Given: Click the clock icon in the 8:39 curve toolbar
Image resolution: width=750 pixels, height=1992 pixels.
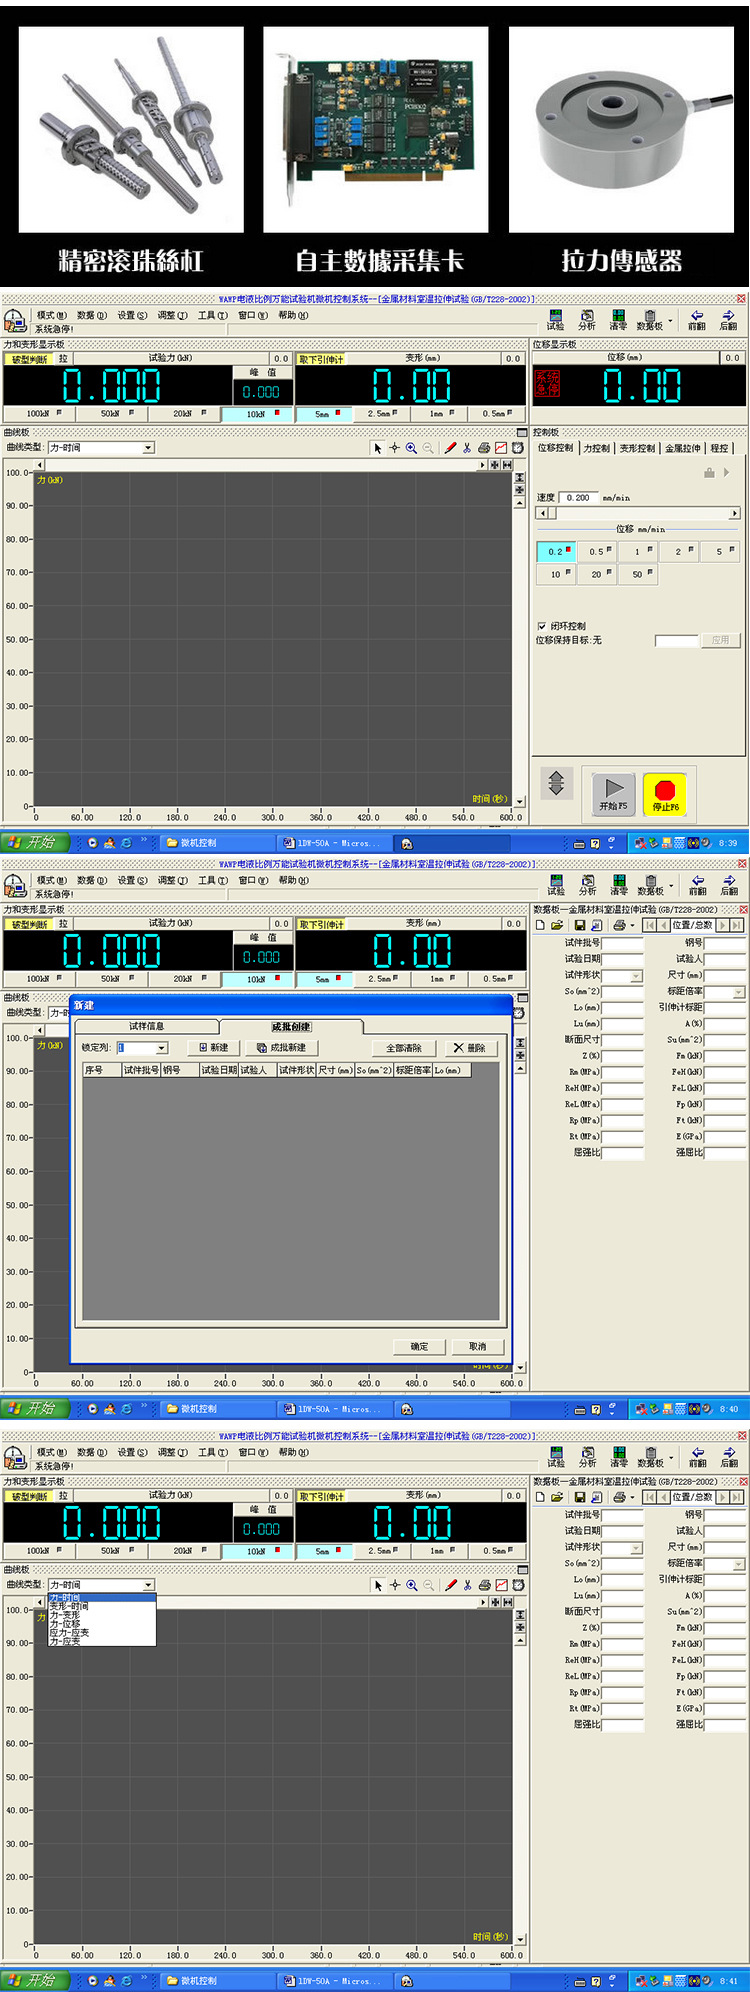Looking at the screenshot, I should click(x=518, y=448).
